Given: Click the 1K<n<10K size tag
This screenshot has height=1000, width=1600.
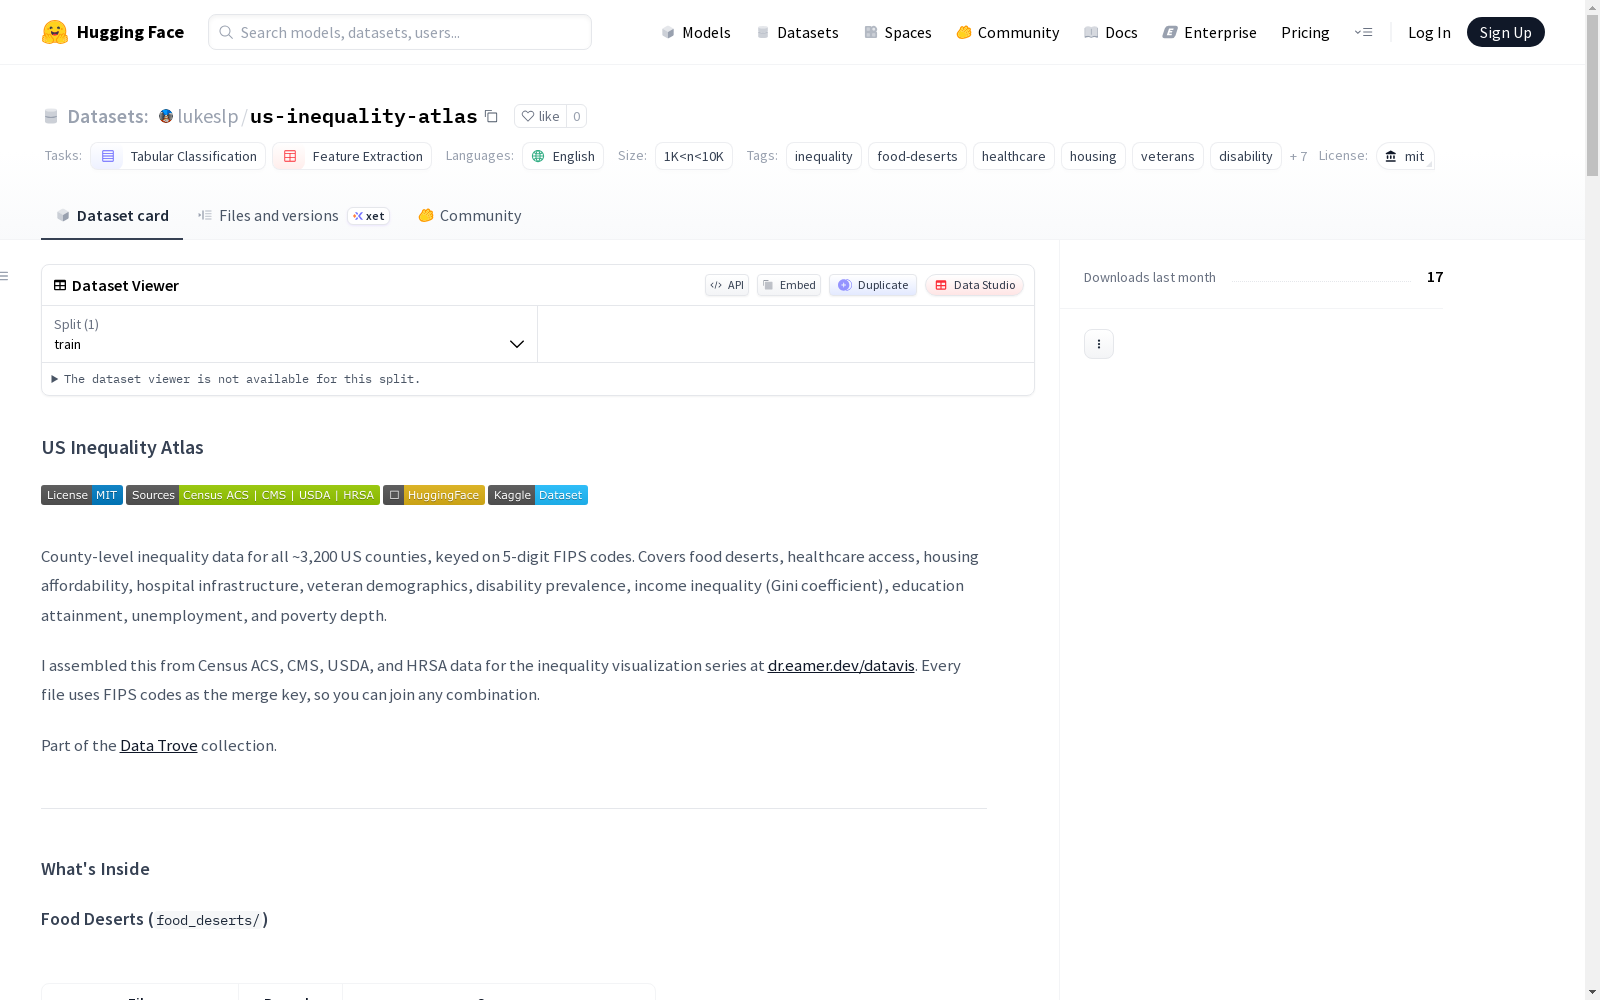Looking at the screenshot, I should 694,156.
